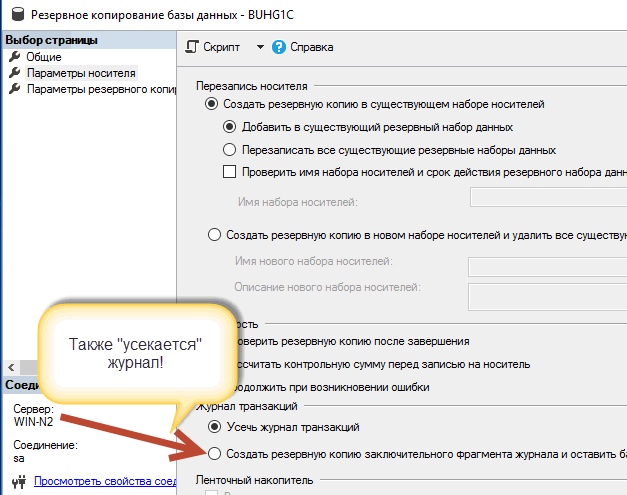The image size is (627, 495).
Task: Open Help via the question mark icon
Action: point(279,47)
